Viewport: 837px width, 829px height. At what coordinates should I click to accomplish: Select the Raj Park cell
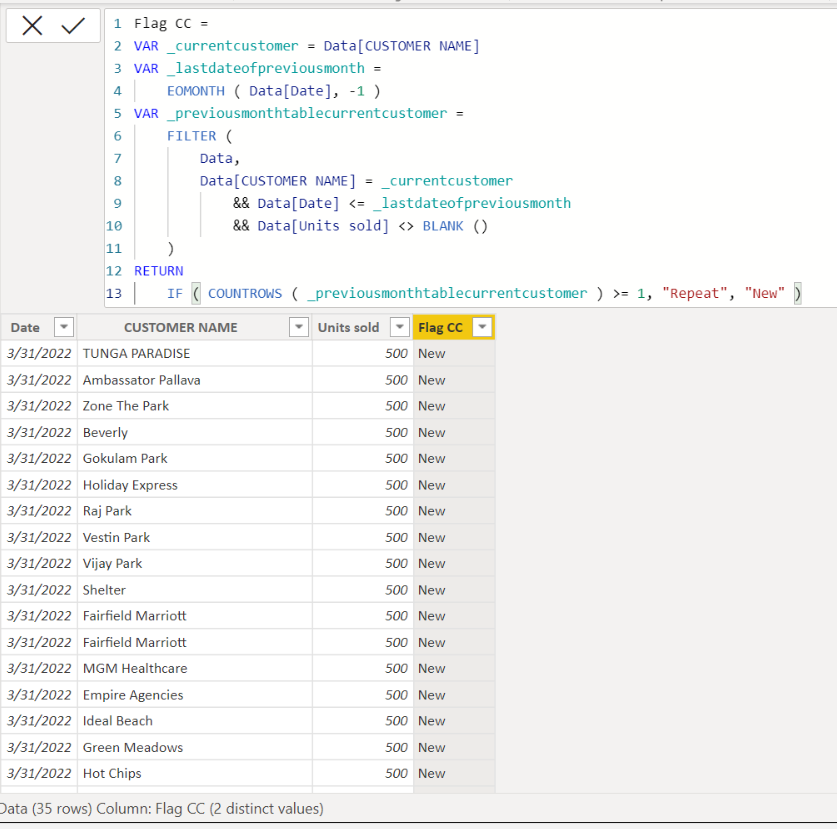pos(195,511)
